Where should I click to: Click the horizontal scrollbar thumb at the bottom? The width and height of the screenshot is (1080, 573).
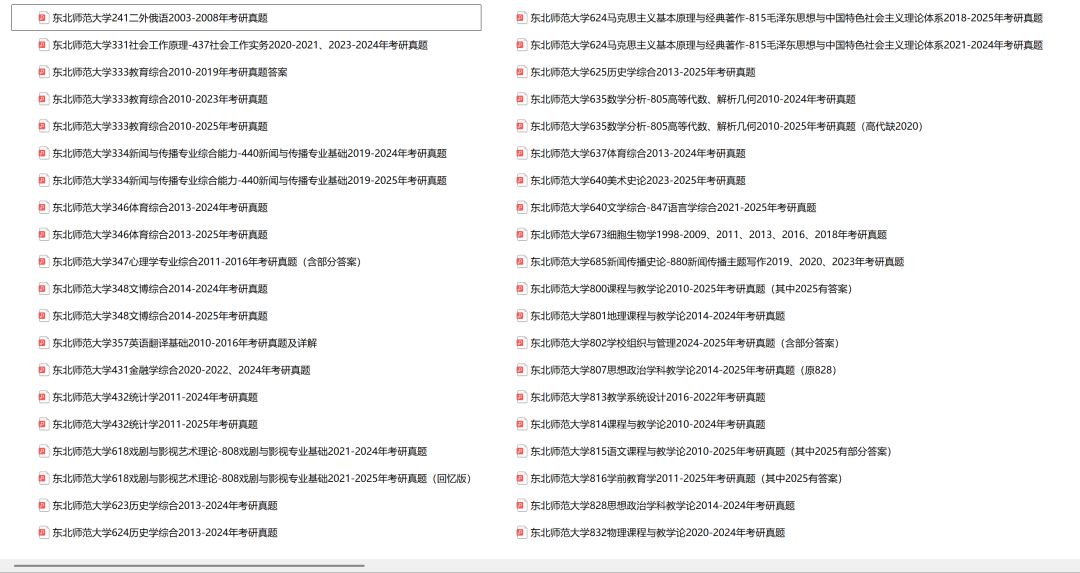click(189, 566)
